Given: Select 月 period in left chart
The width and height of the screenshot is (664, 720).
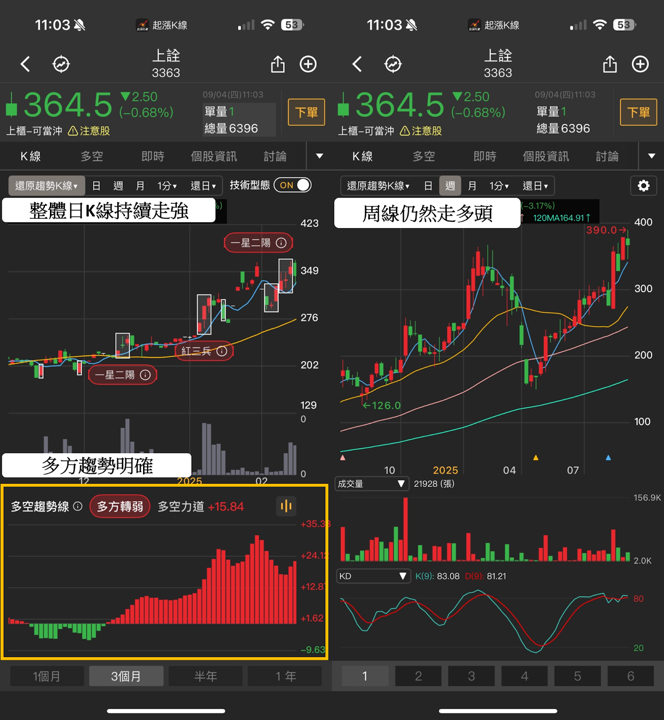Looking at the screenshot, I should (x=140, y=186).
